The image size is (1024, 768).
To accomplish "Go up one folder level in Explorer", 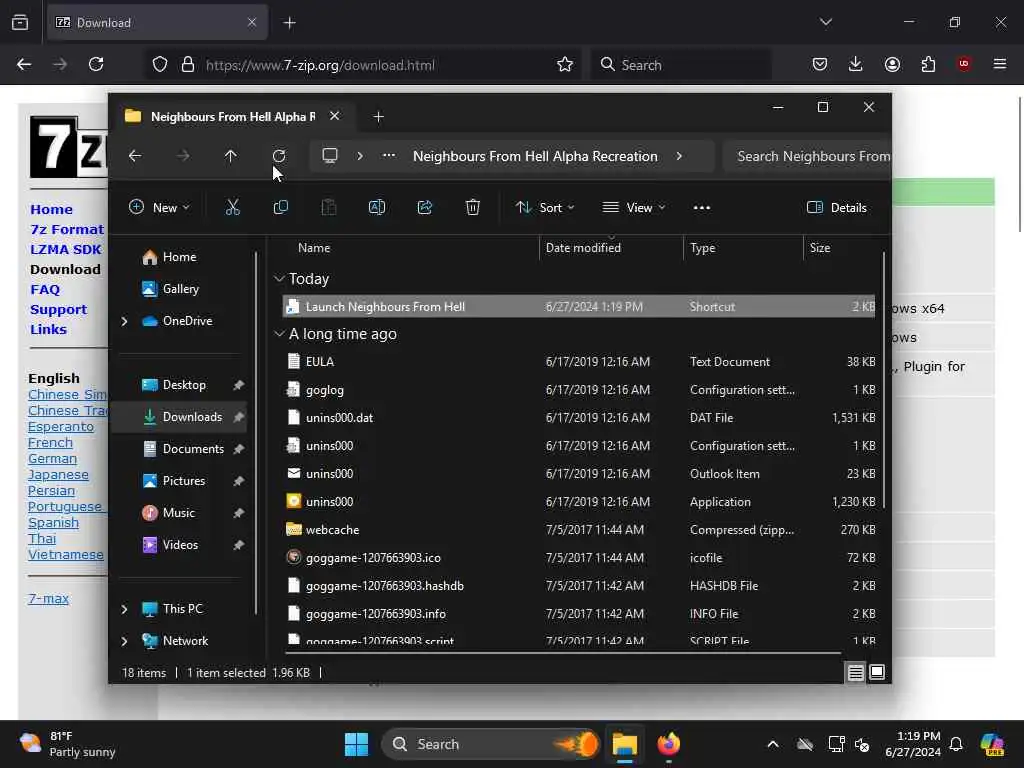I will (231, 156).
